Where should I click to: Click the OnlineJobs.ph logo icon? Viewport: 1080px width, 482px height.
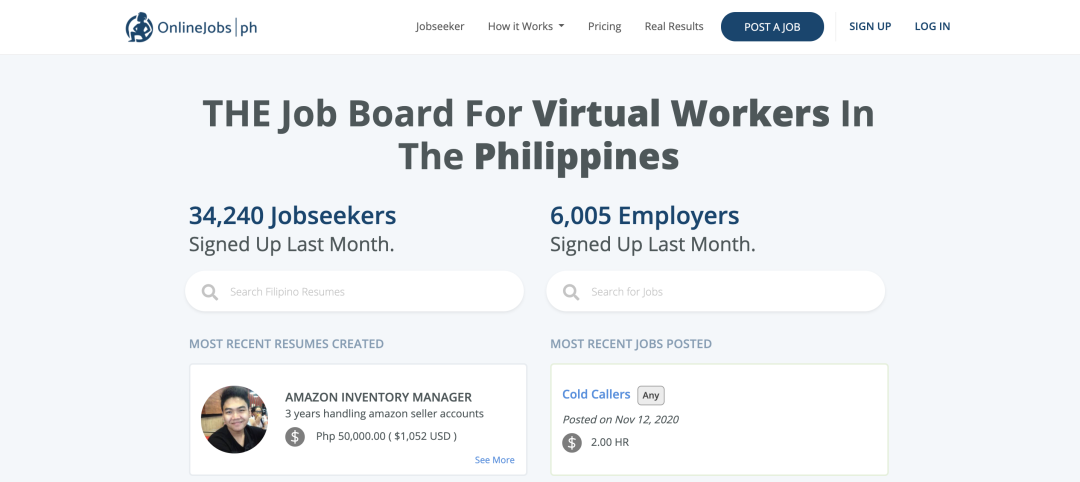pos(139,27)
